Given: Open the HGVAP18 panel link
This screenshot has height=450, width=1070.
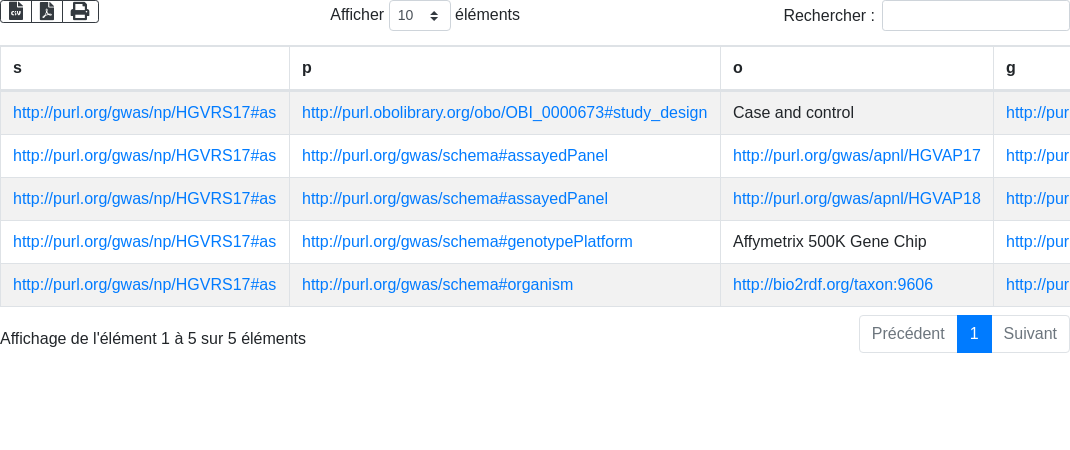Looking at the screenshot, I should 856,199.
